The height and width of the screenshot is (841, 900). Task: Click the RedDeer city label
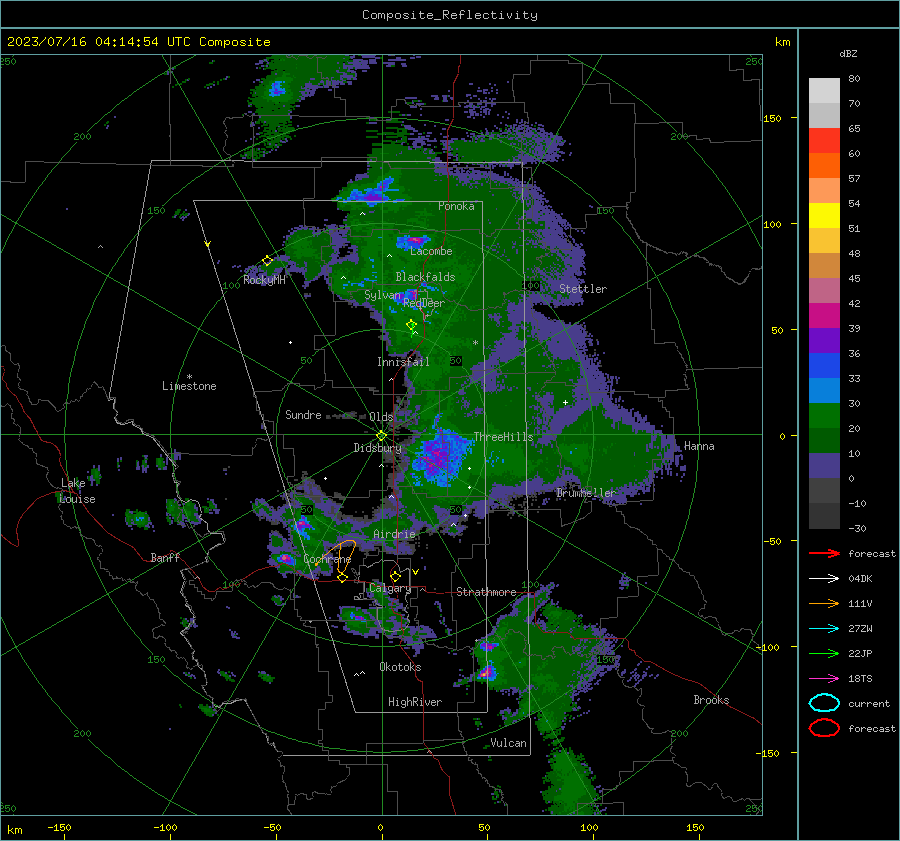click(x=424, y=303)
